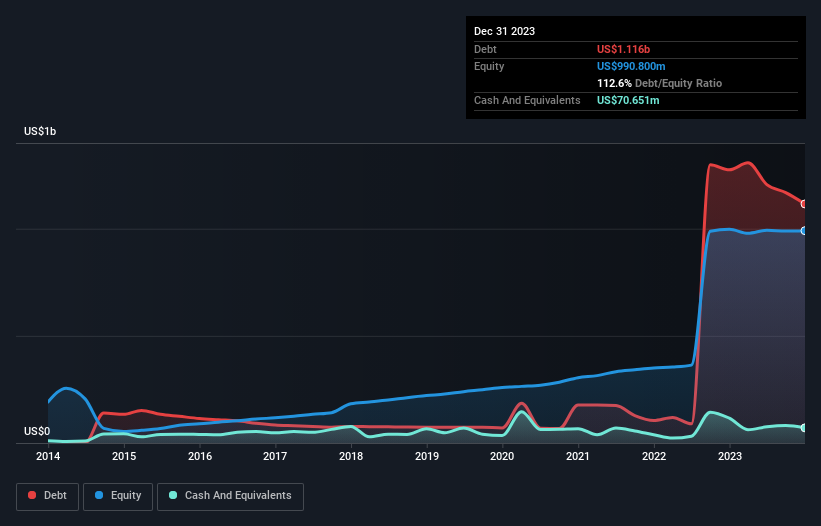
Task: Click Cash And Equivalents label in tooltip
Action: pos(527,100)
